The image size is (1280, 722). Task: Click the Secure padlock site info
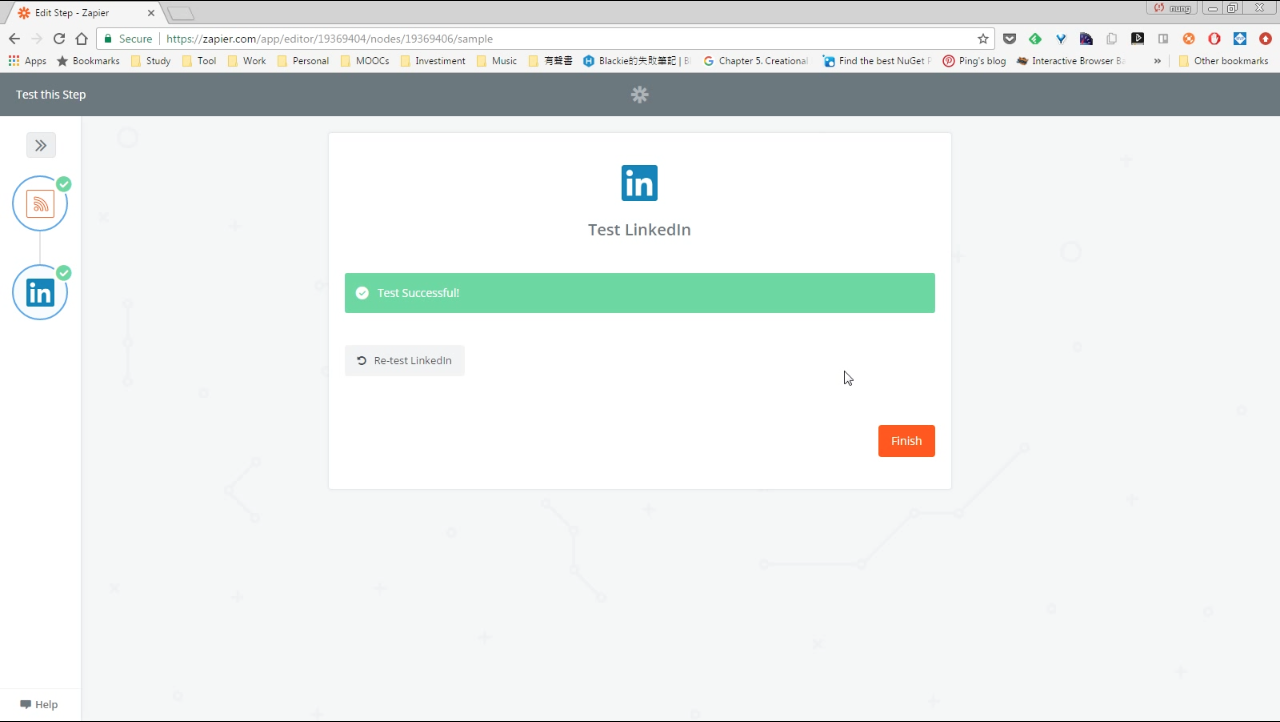[x=128, y=39]
